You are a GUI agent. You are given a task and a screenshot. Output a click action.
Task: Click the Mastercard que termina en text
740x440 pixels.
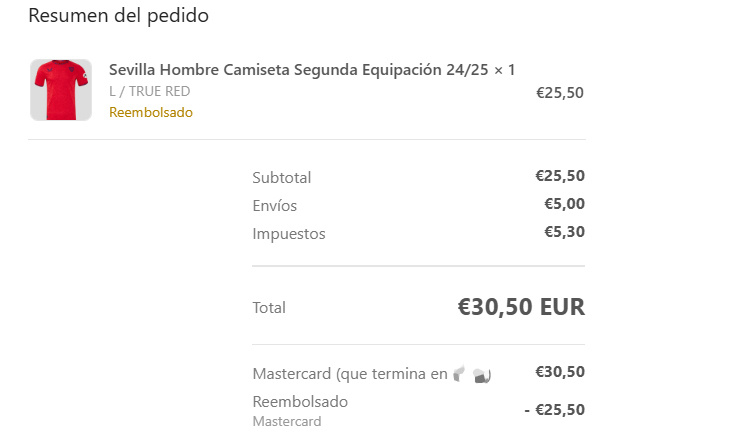tap(350, 374)
